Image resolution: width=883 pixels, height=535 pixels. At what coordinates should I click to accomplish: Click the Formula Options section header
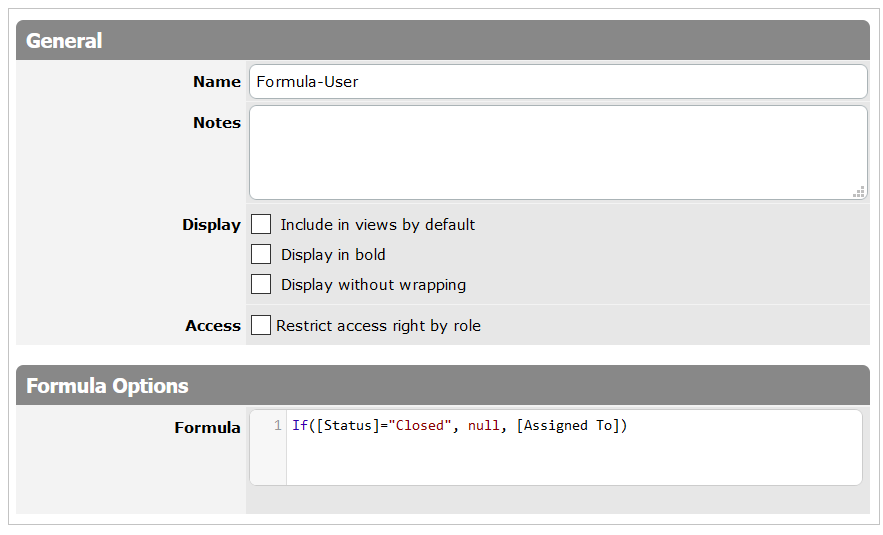coord(443,386)
